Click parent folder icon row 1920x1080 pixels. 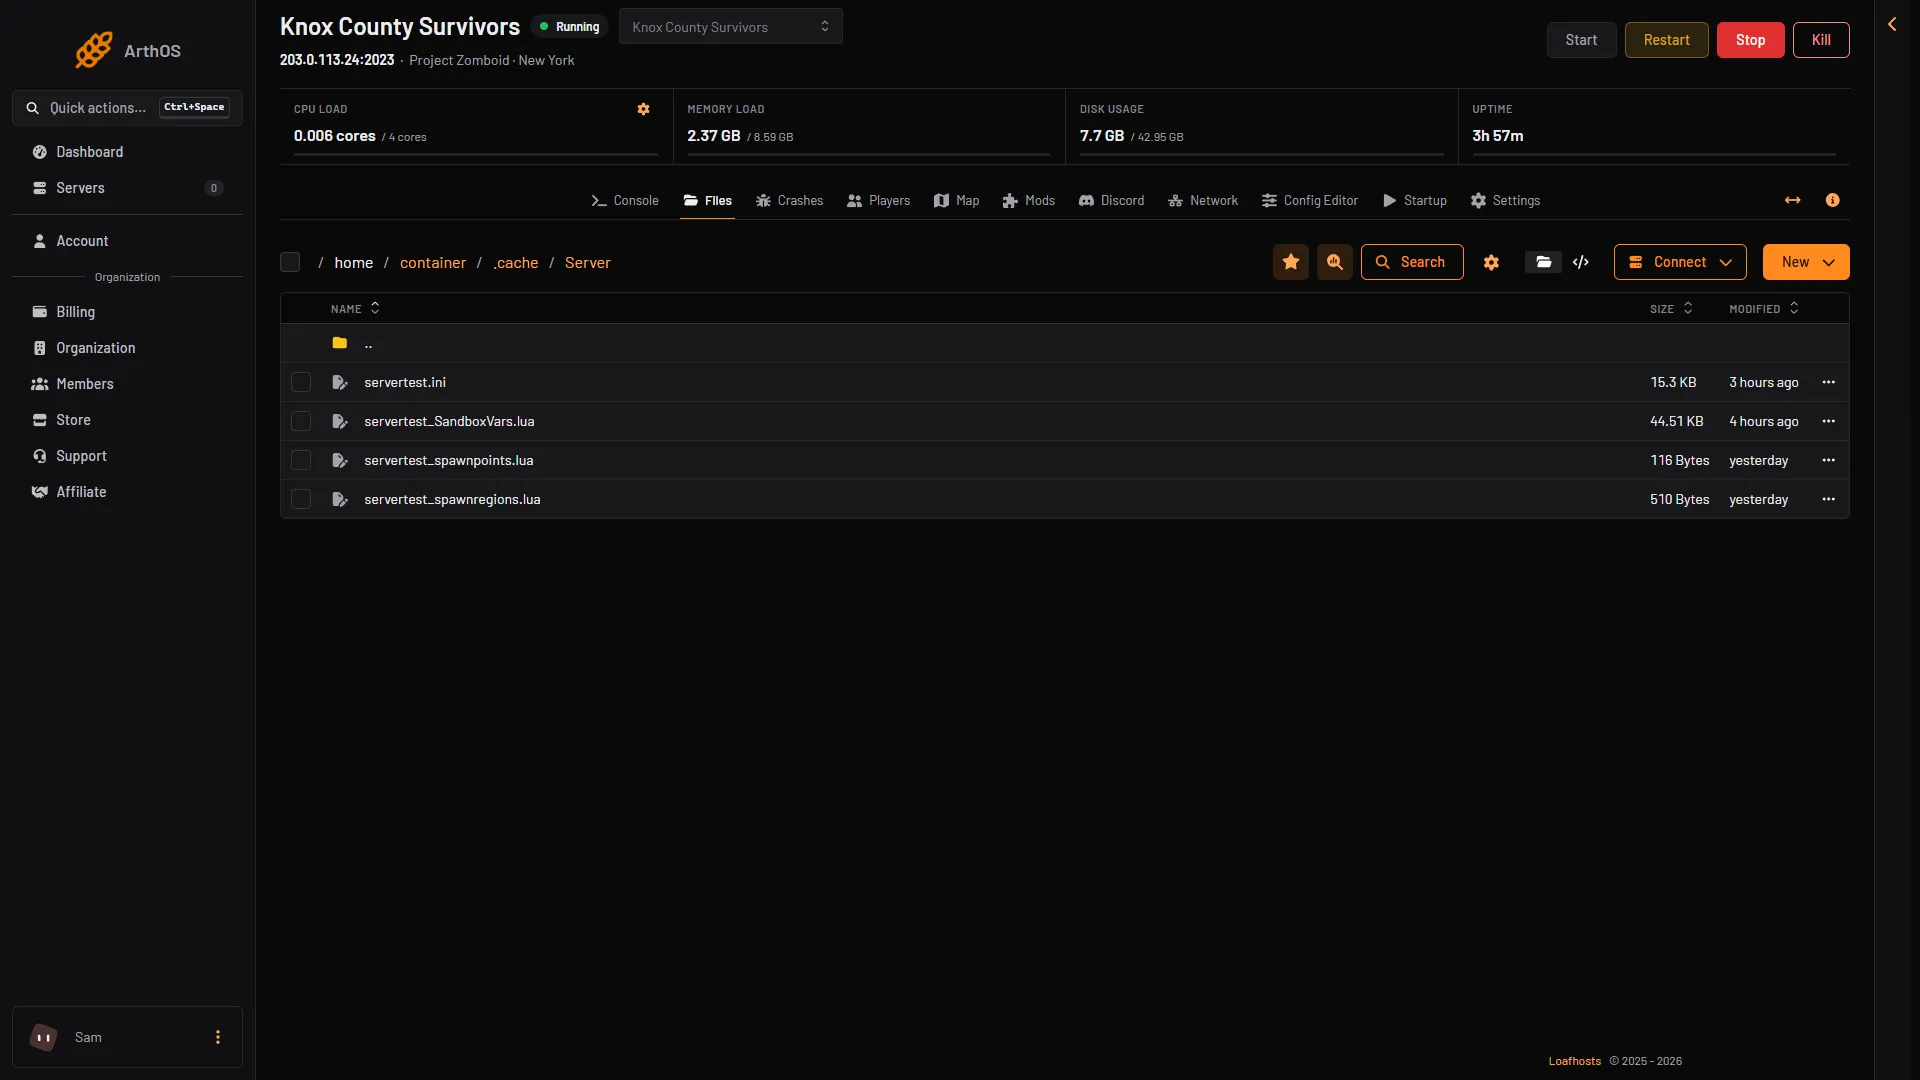click(x=1065, y=343)
